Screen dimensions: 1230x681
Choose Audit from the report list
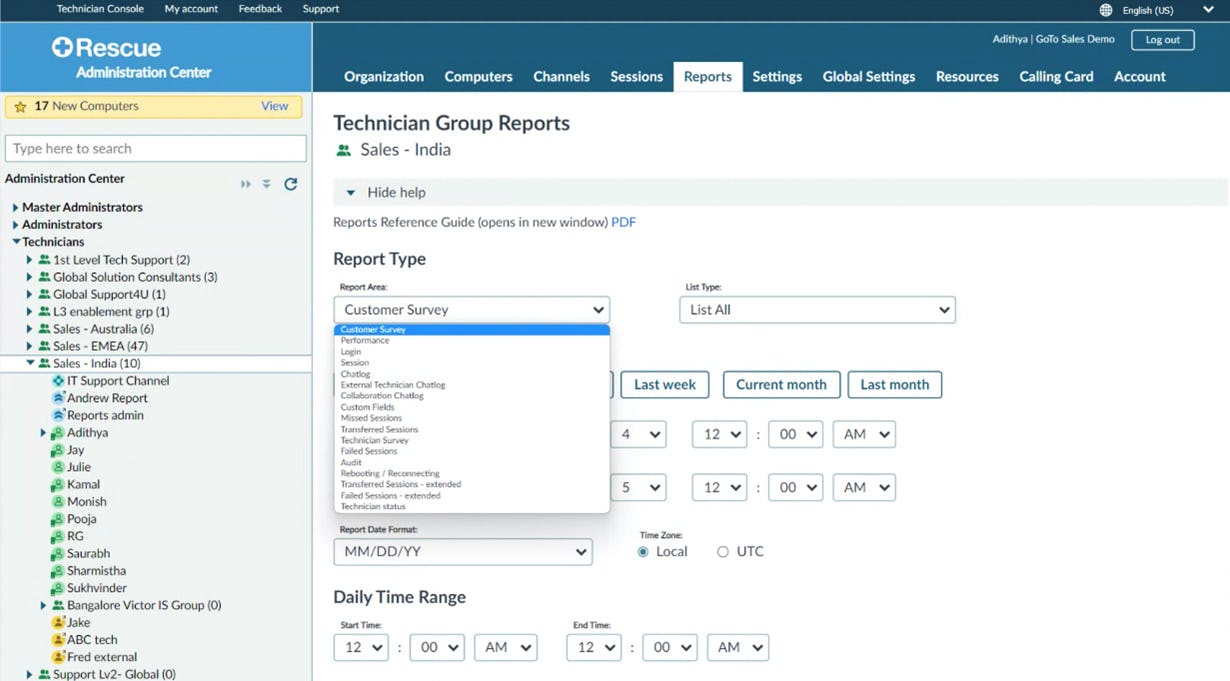351,463
